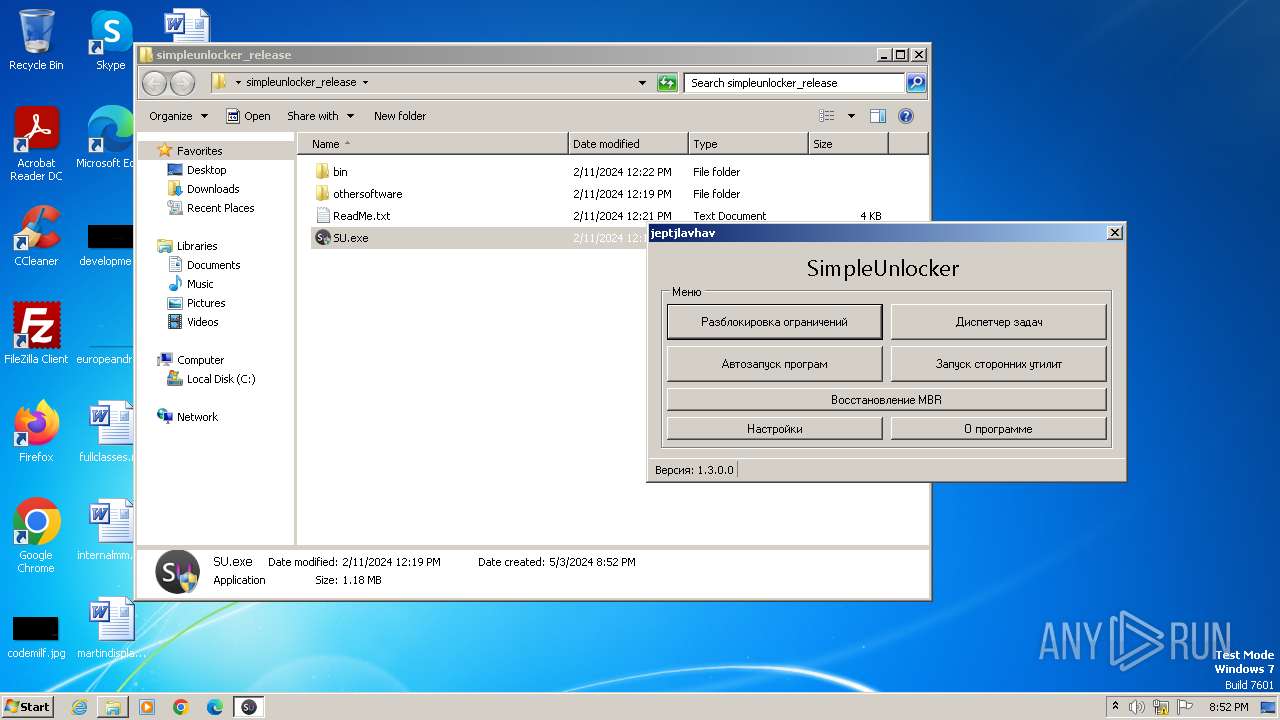The height and width of the screenshot is (720, 1280).
Task: Select the othersoftware folder
Action: coord(367,194)
